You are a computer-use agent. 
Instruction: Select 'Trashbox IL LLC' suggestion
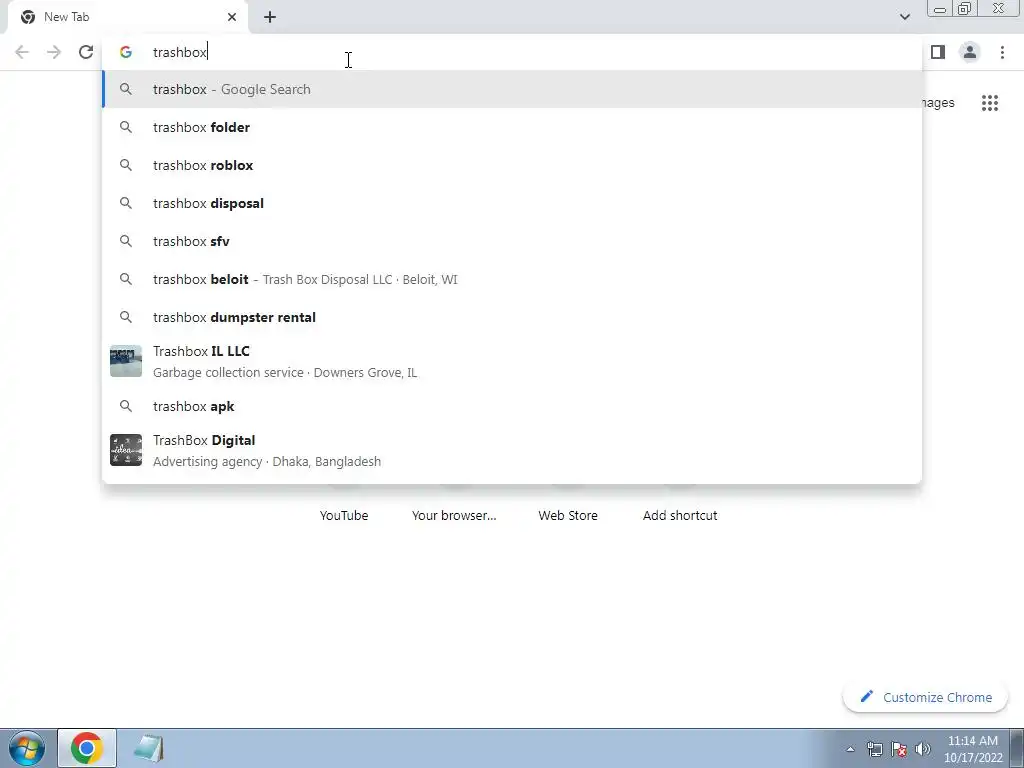coord(512,361)
